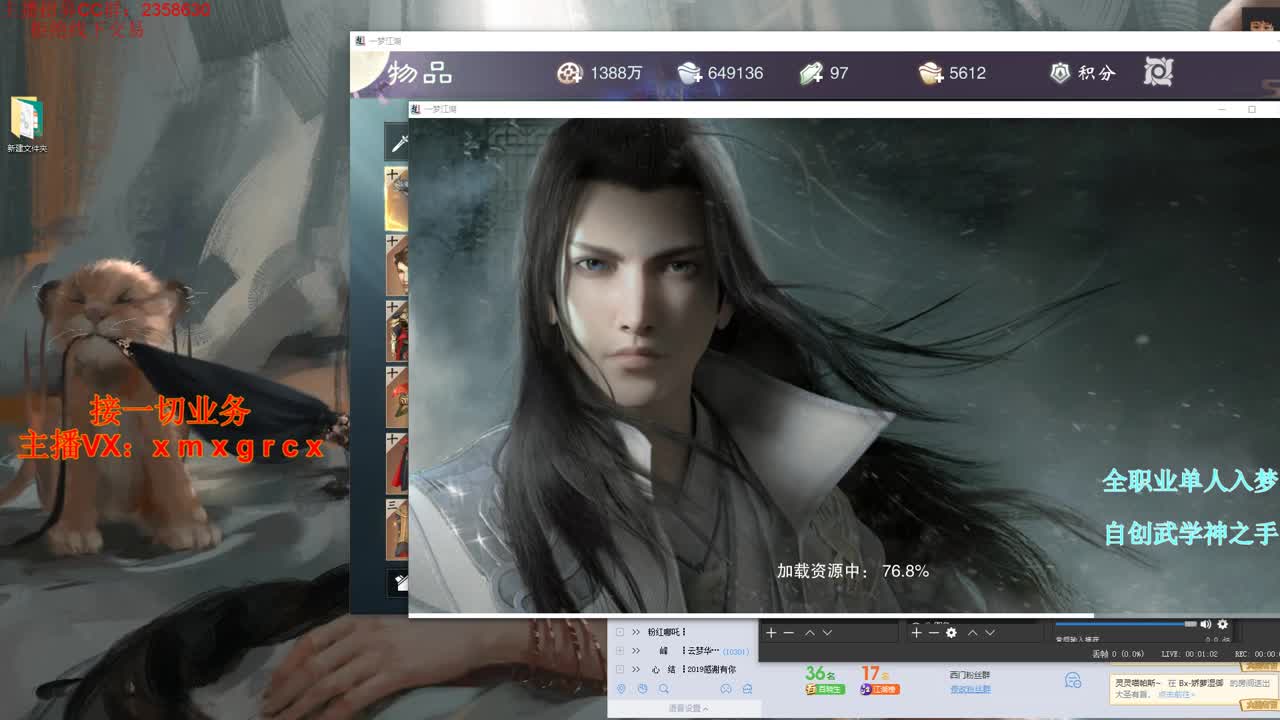Screen dimensions: 1280x720
Task: Click the 5612 currency value
Action: pos(967,73)
